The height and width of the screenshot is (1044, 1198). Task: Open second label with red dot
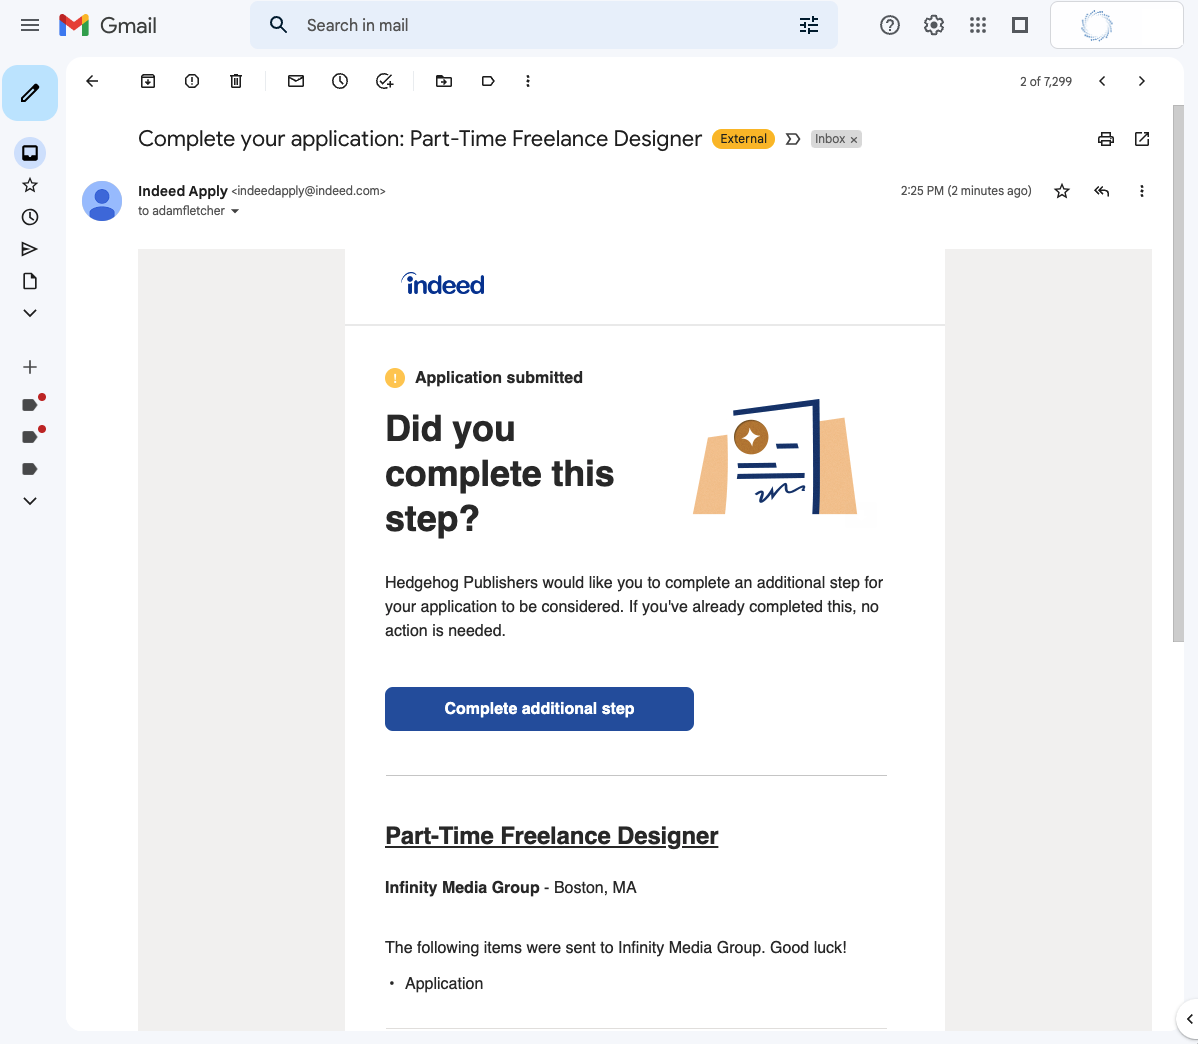pos(30,437)
